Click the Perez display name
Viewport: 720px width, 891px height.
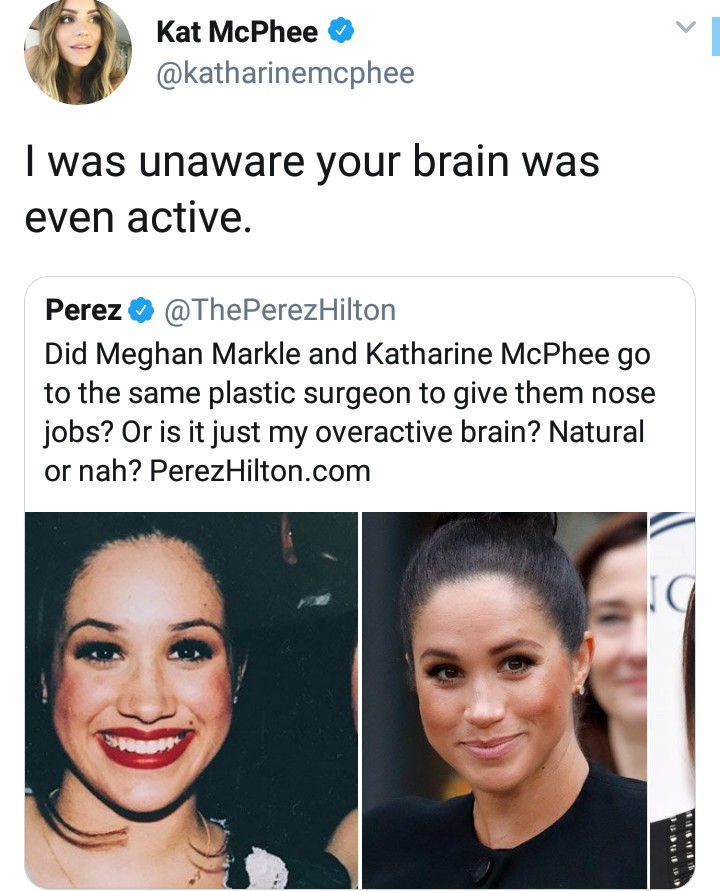(x=84, y=311)
